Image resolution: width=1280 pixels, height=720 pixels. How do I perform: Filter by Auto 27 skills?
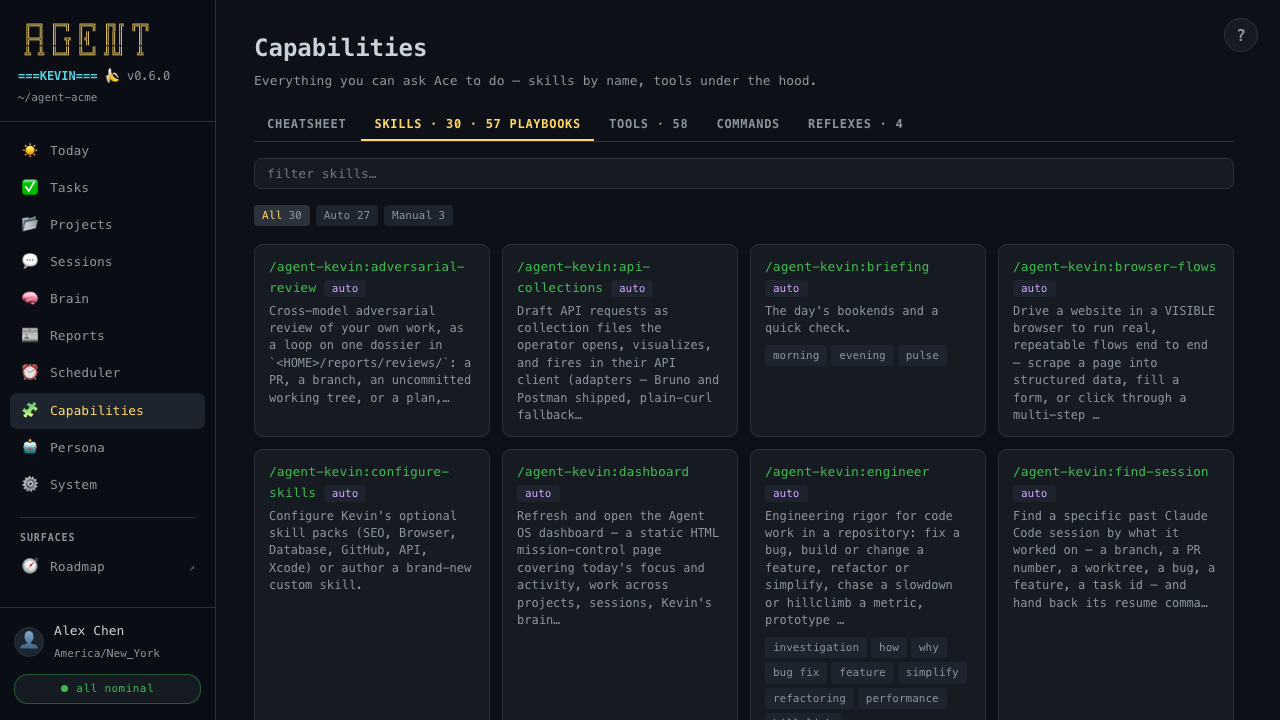[347, 215]
